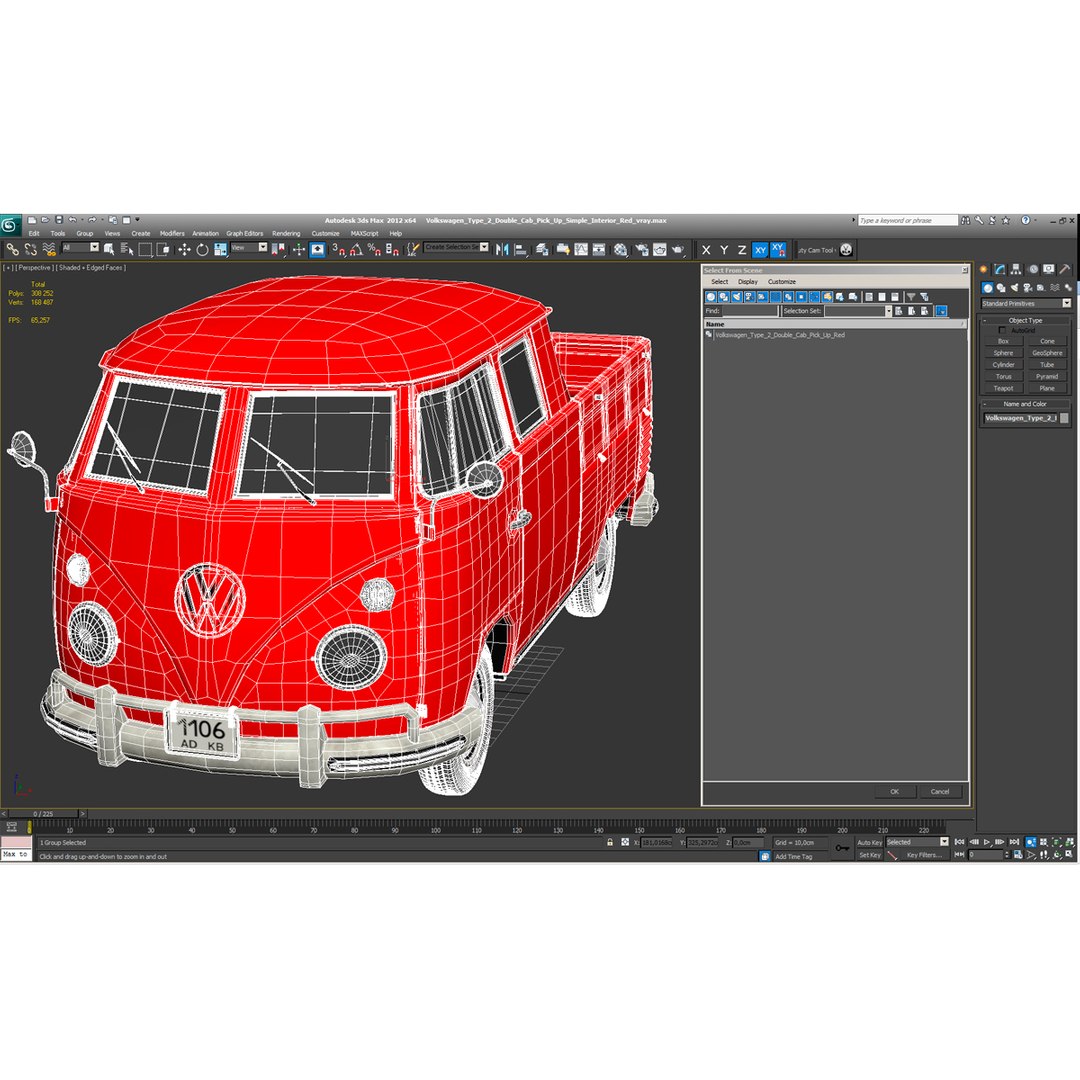Toggle the XY plane constraint button
This screenshot has width=1080, height=1080.
760,250
